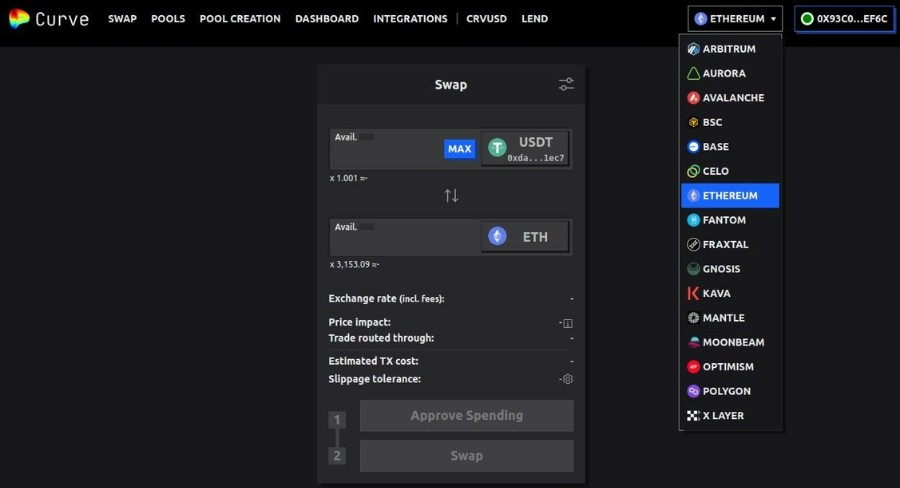Open the Pools page
900x488 pixels.
[168, 19]
